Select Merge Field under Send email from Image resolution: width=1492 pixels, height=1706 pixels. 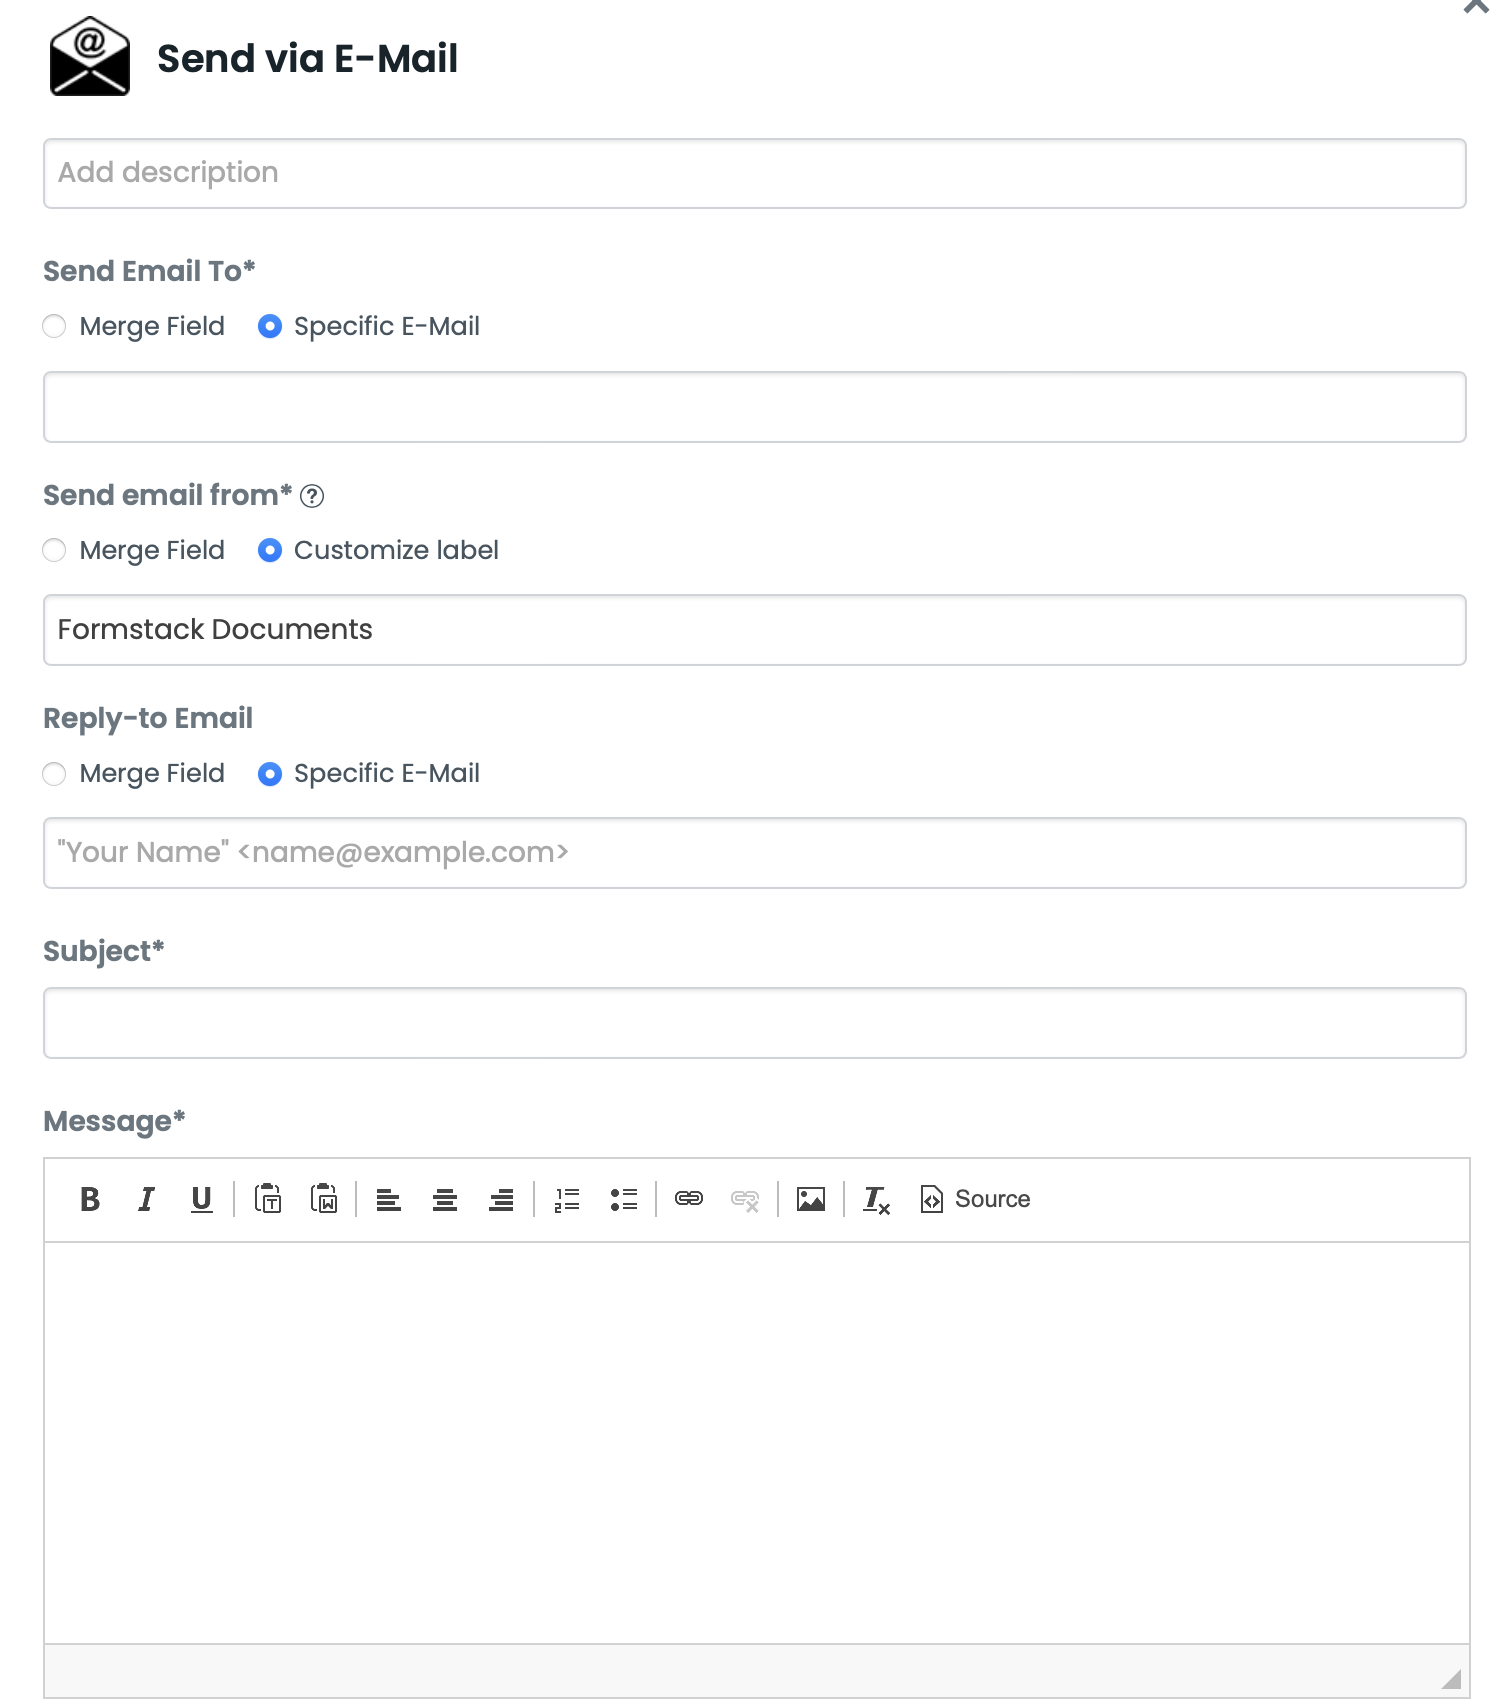click(x=55, y=551)
